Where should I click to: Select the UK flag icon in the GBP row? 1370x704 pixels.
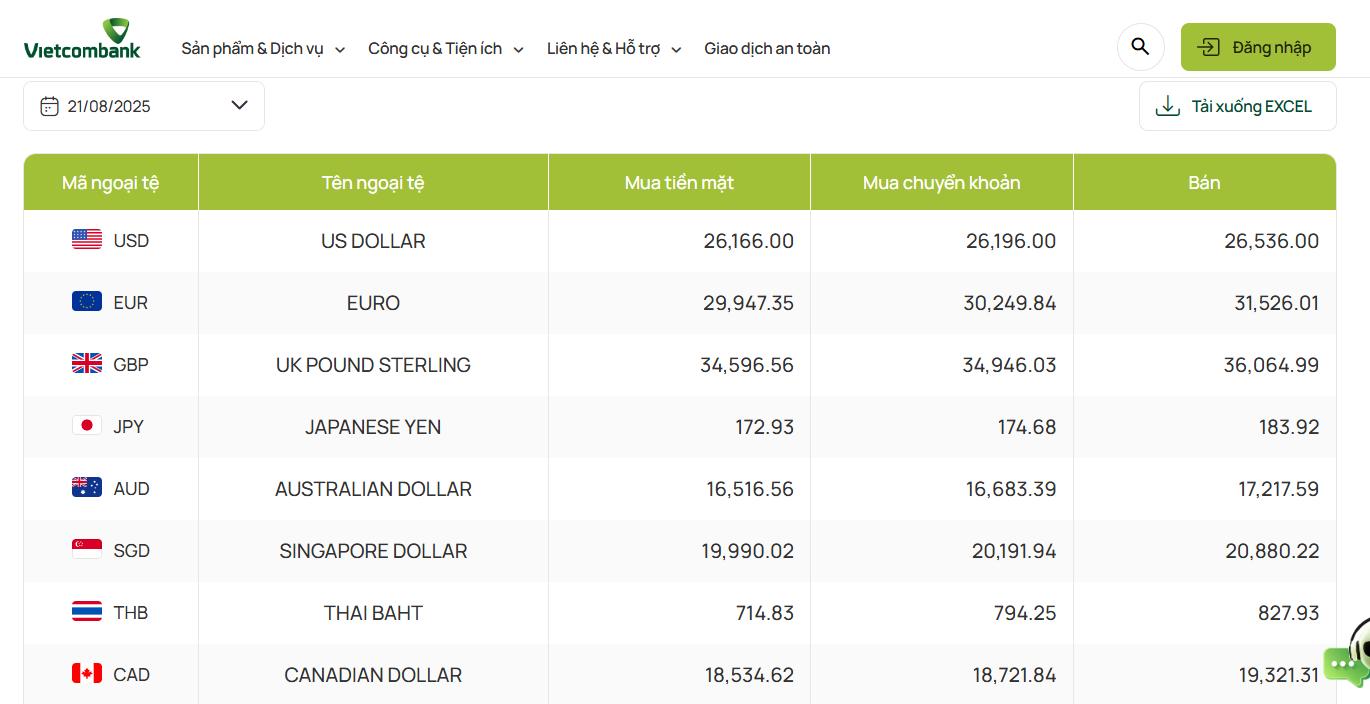(x=86, y=364)
